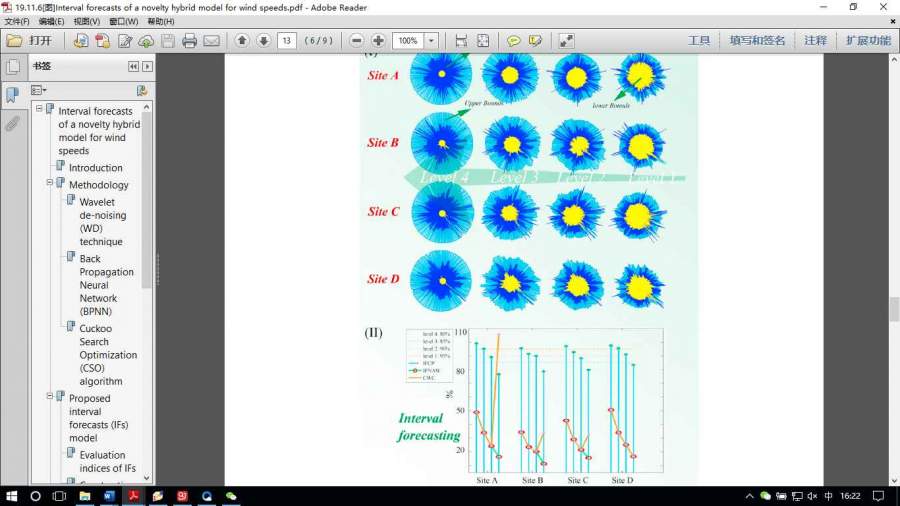Screen dimensions: 900x506
Task: Click the 注释 pane button
Action: coord(815,41)
